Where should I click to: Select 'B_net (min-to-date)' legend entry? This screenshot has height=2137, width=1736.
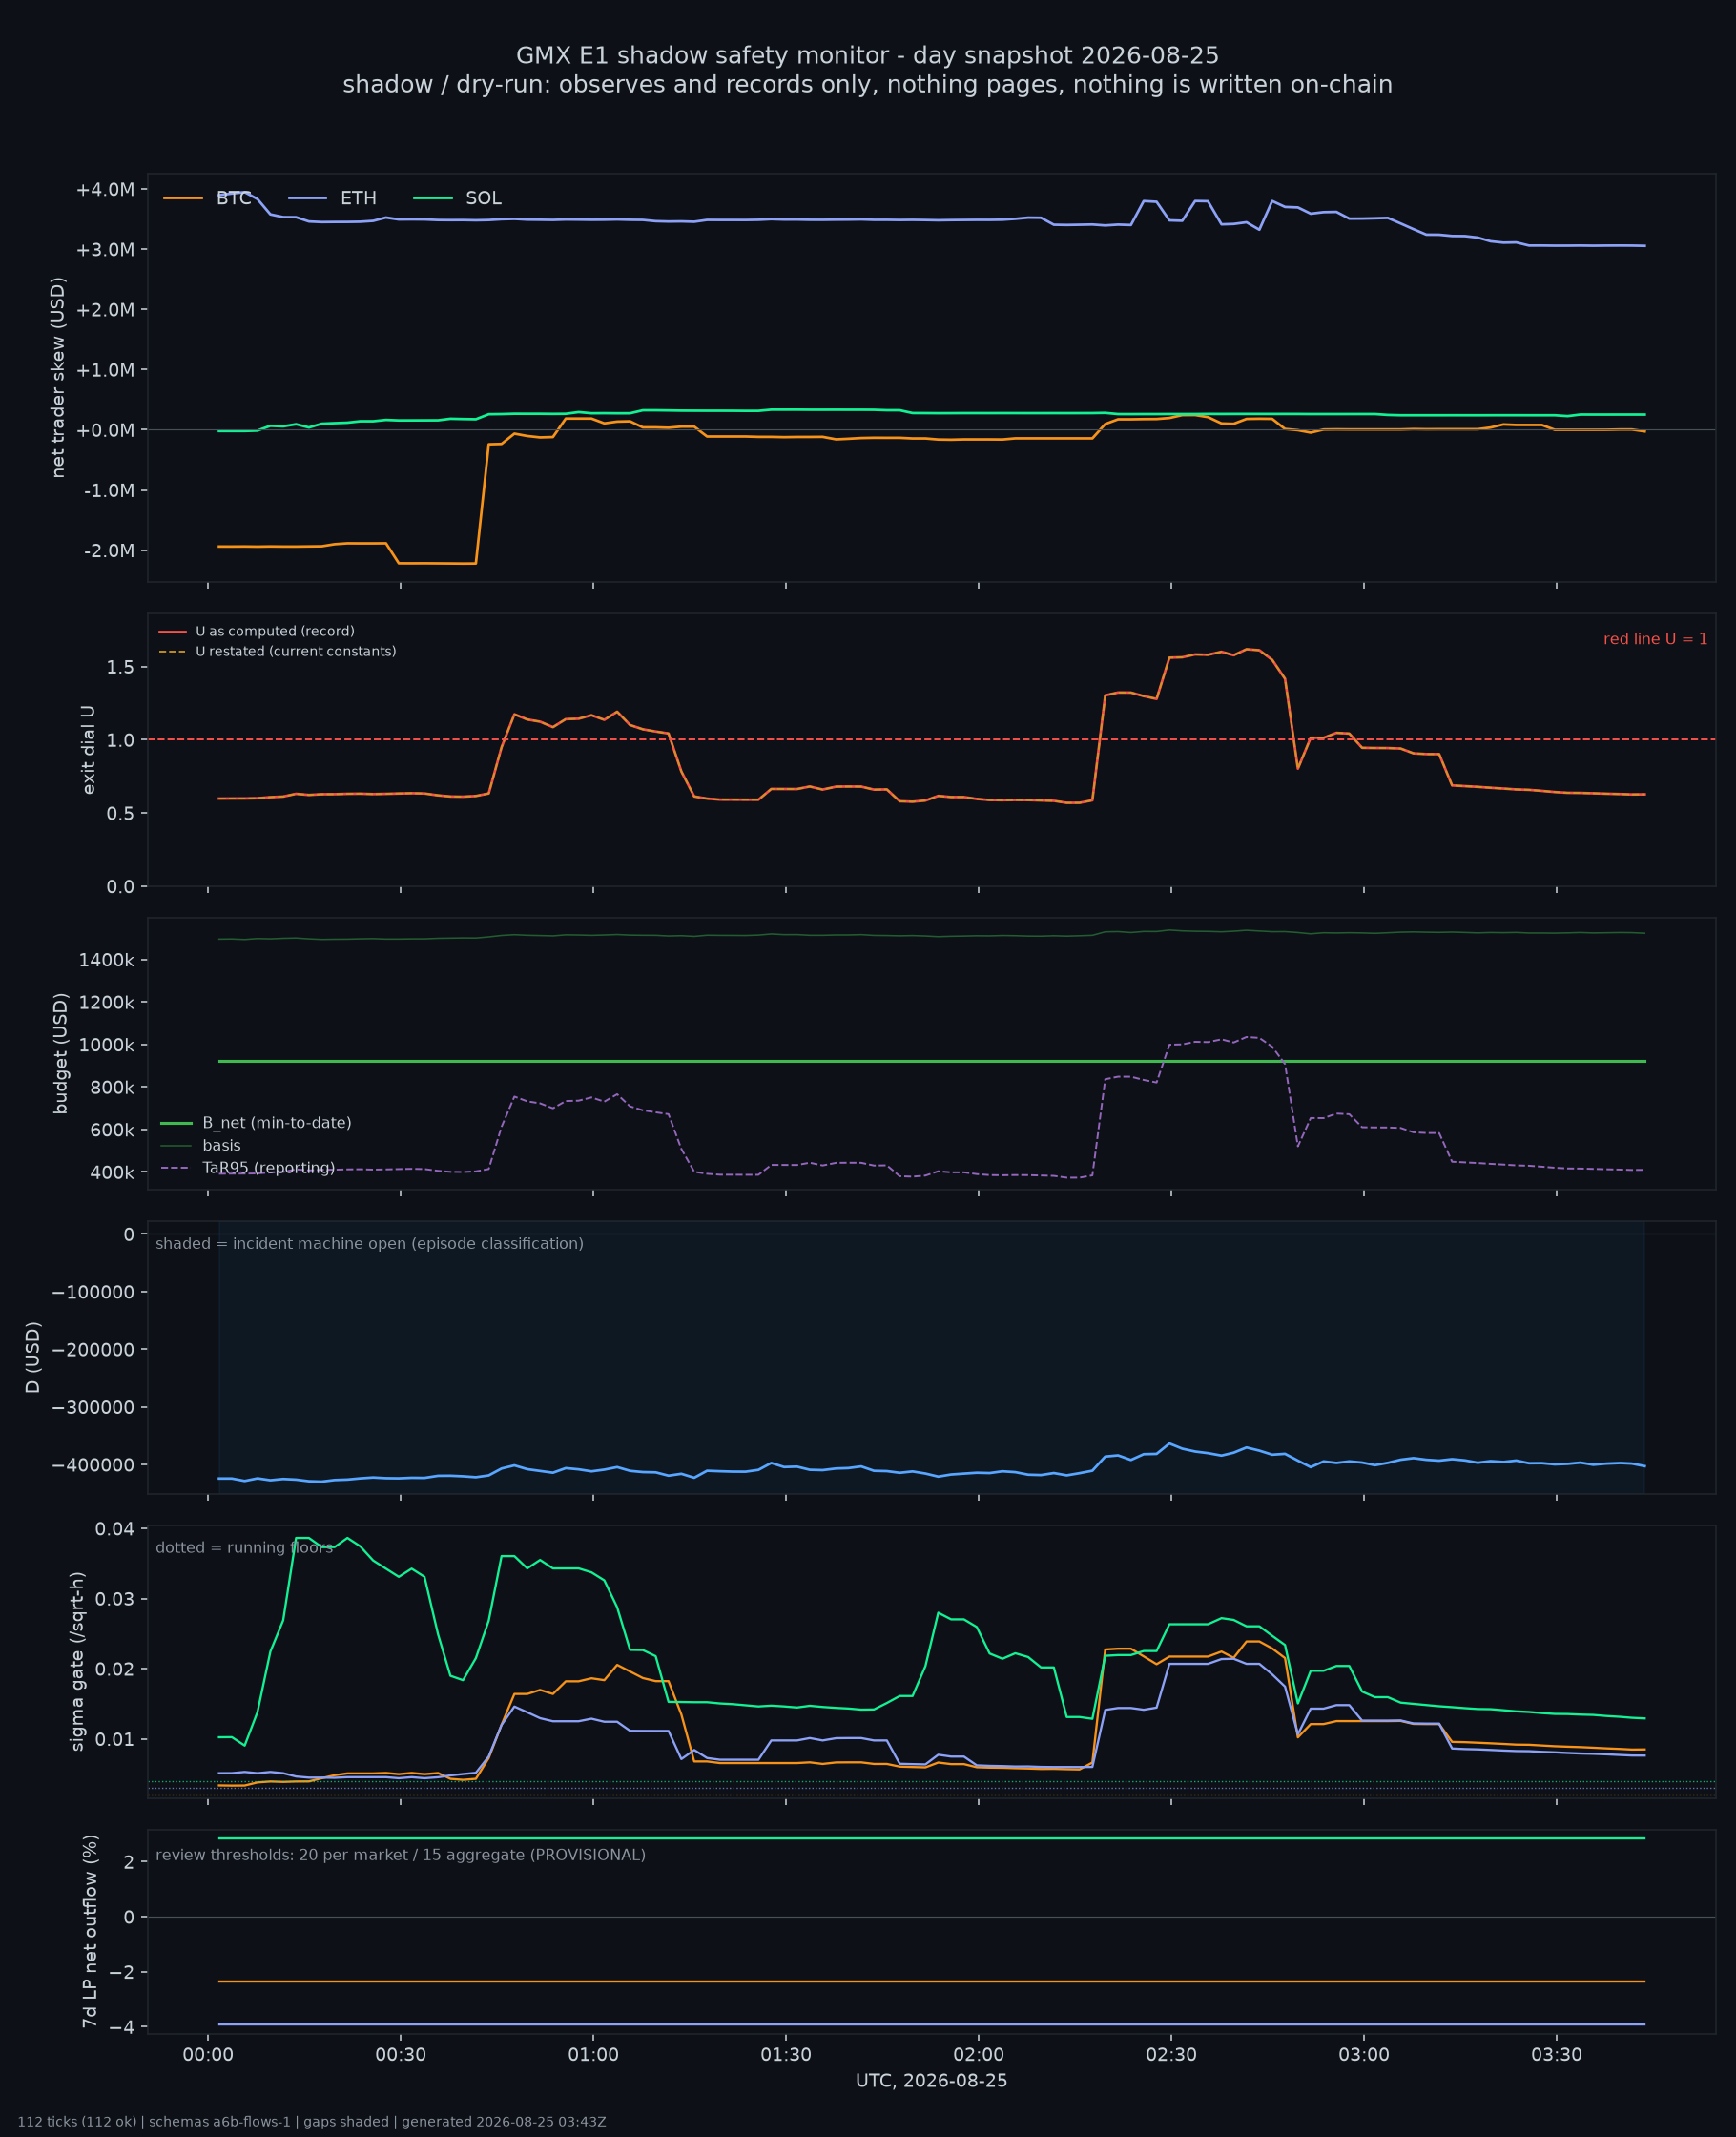[x=256, y=1123]
